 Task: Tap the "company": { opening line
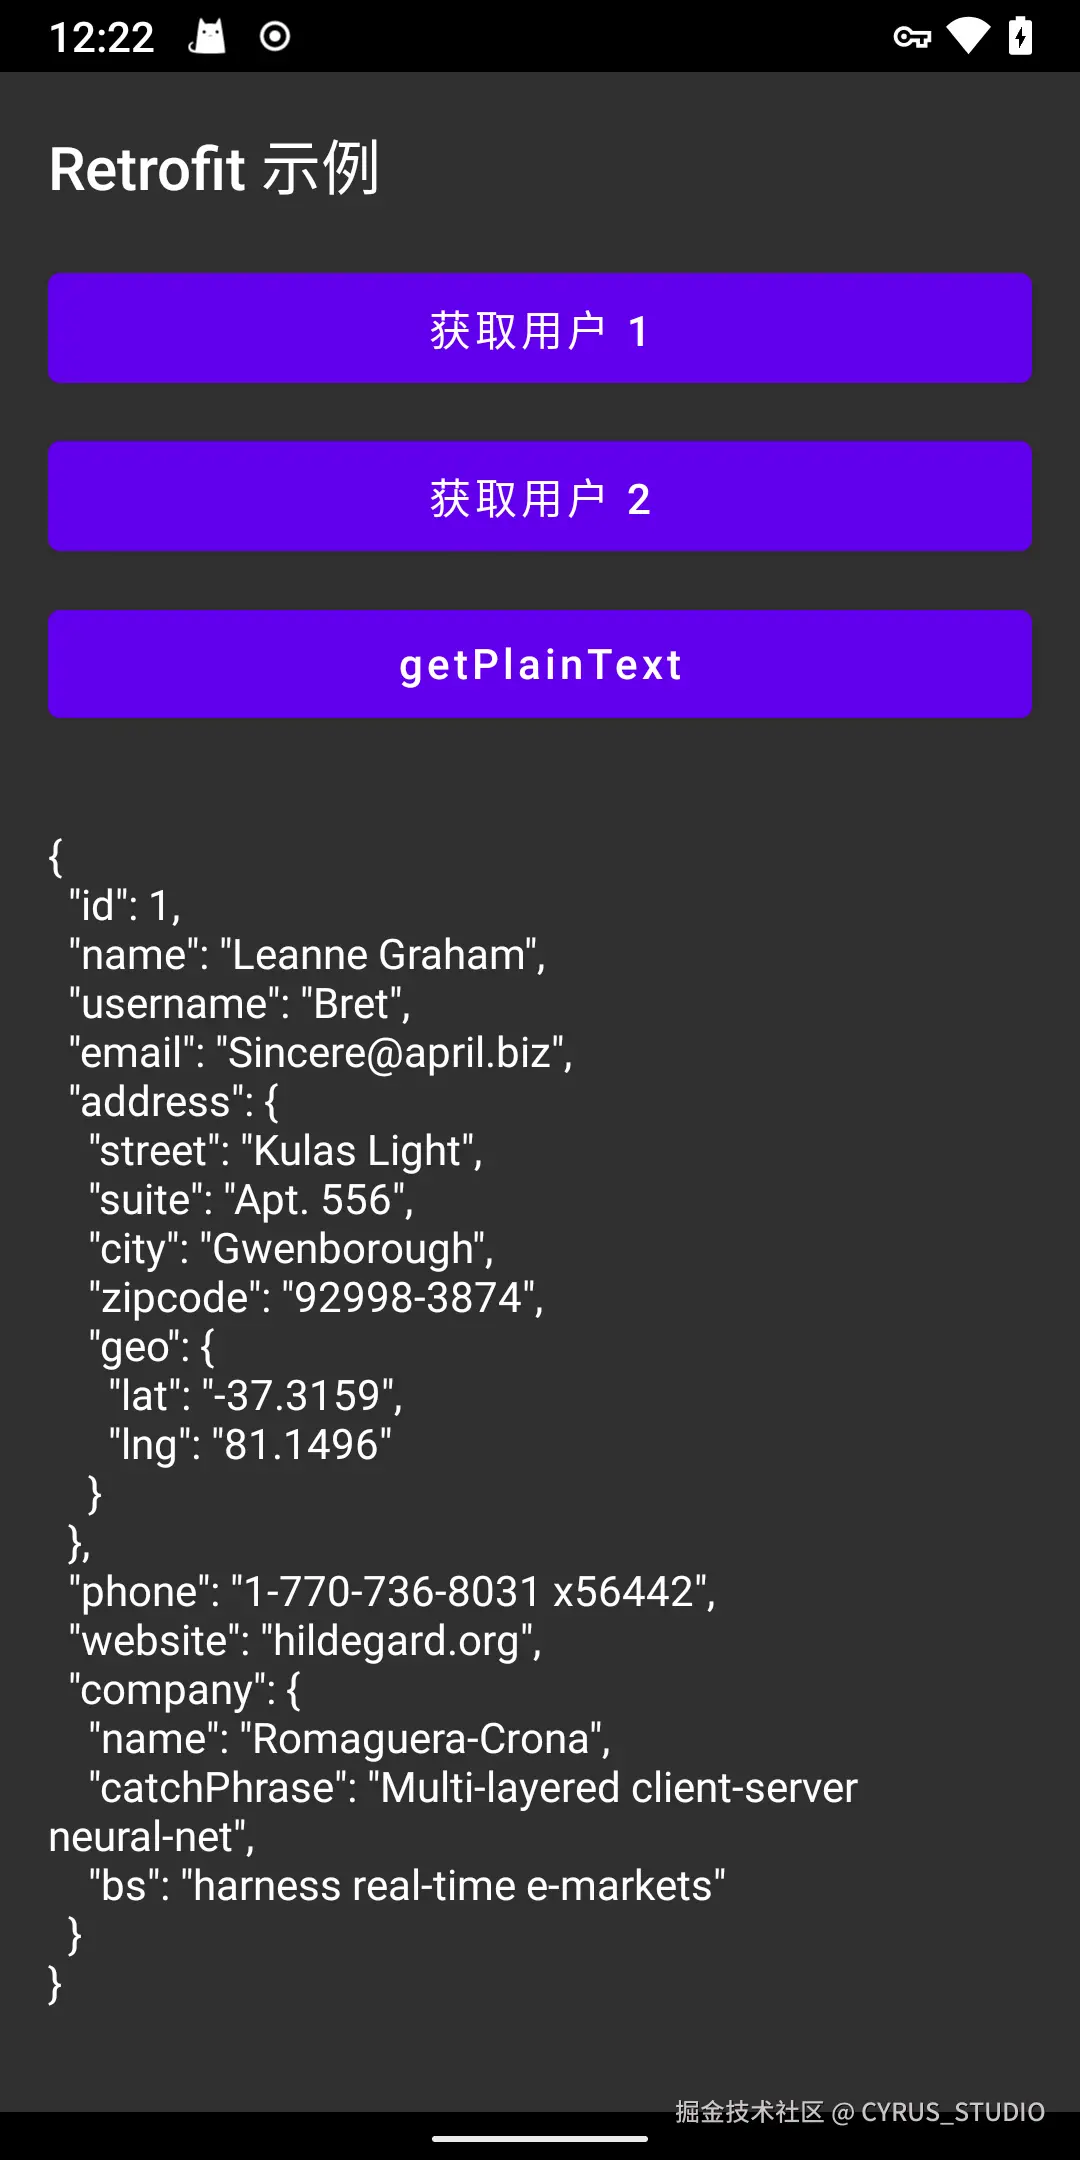tap(185, 1690)
